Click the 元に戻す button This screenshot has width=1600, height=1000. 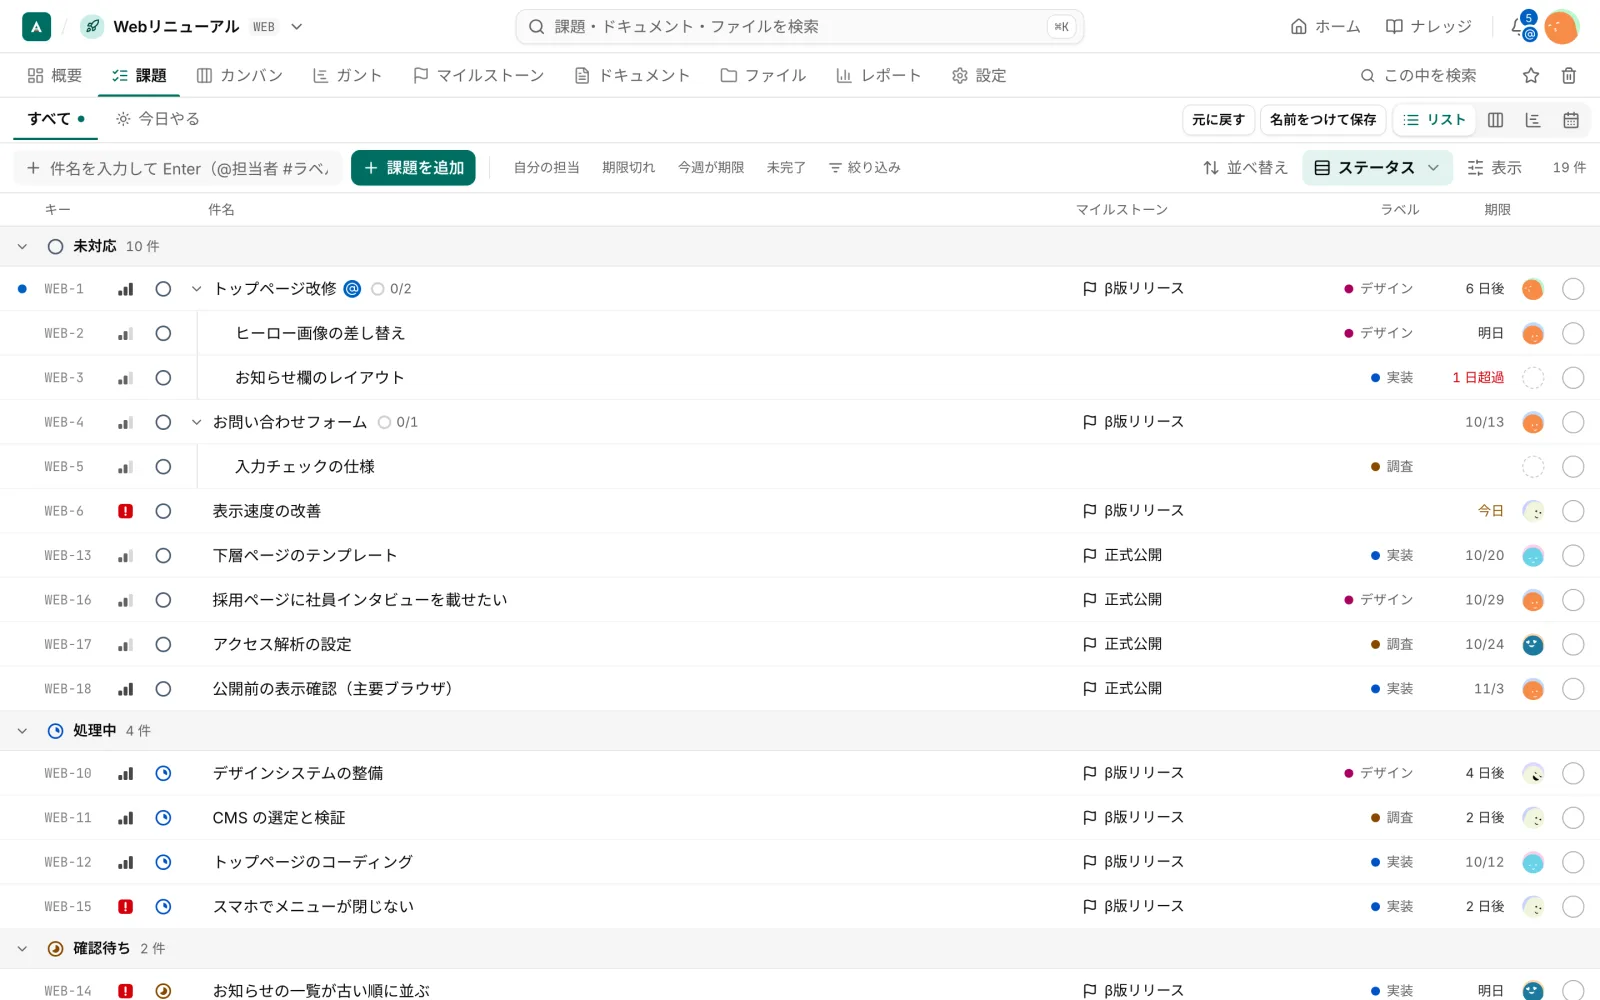[1218, 120]
